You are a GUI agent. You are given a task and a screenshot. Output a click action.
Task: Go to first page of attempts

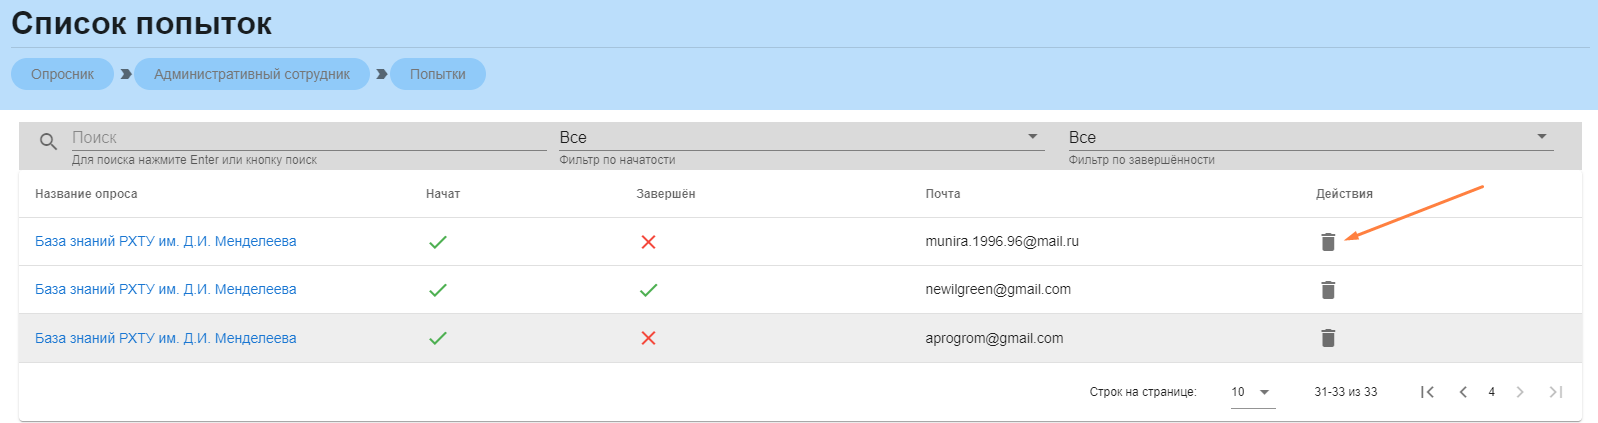pyautogui.click(x=1427, y=392)
